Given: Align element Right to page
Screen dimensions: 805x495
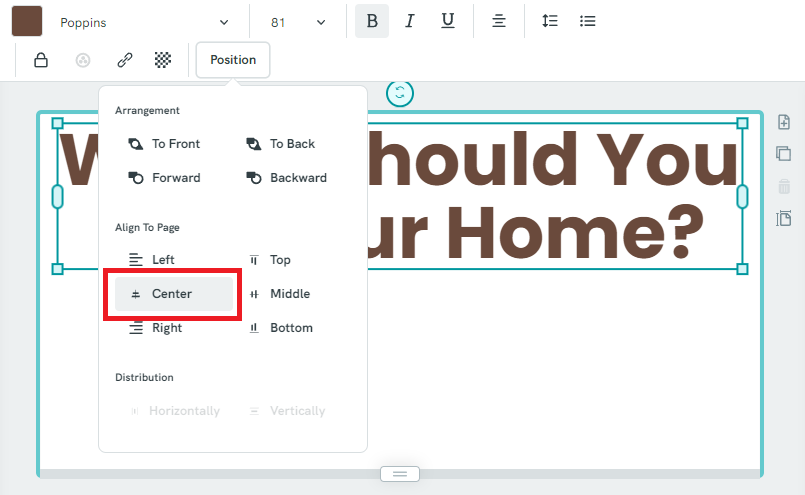Looking at the screenshot, I should 156,328.
